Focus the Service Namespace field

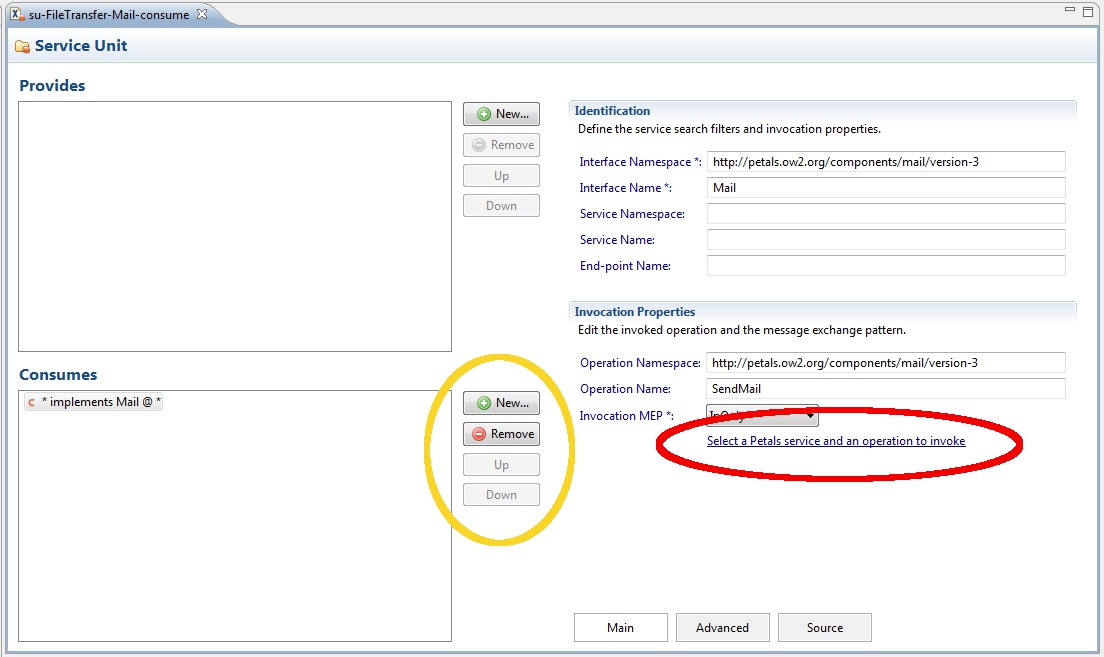click(885, 214)
